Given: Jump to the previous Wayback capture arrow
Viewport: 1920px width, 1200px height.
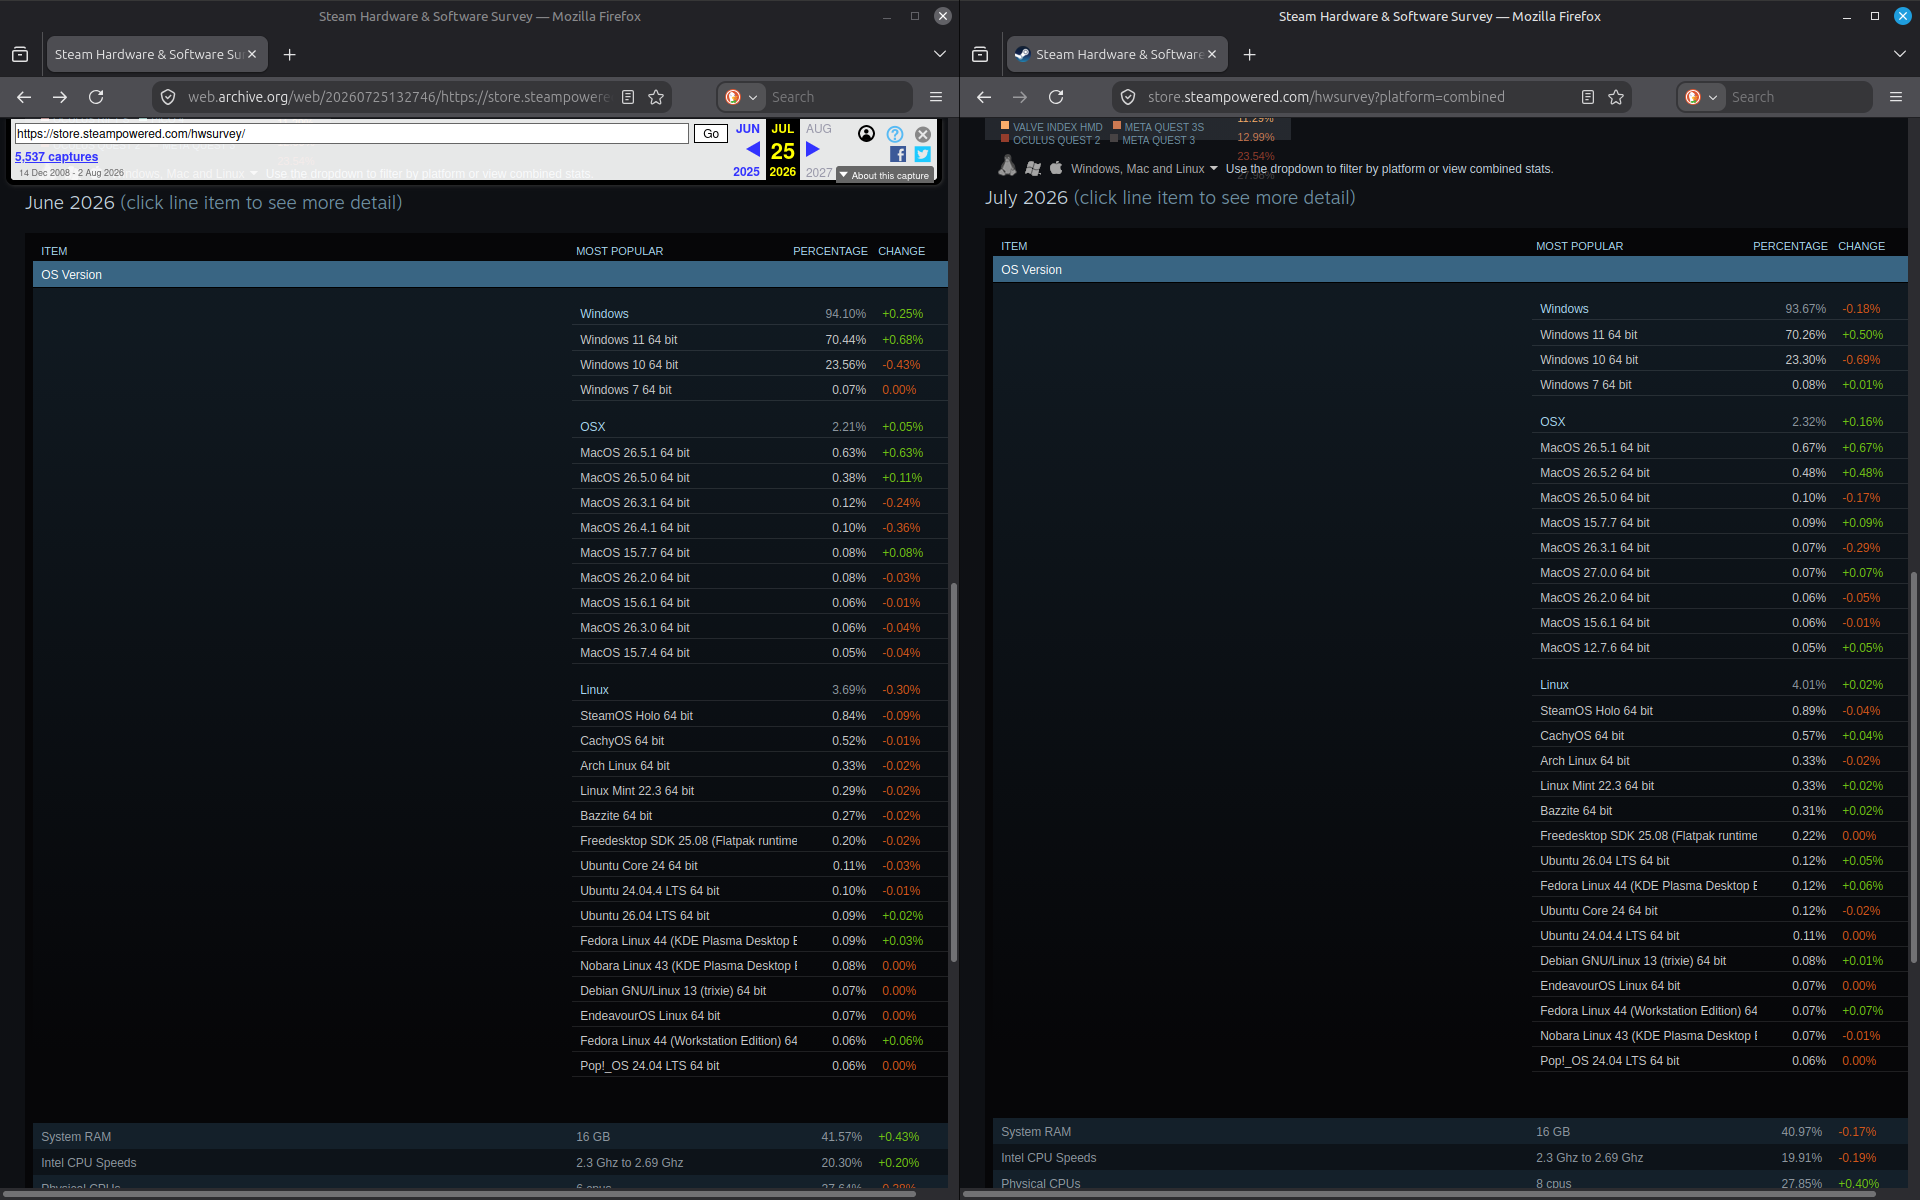Looking at the screenshot, I should (753, 149).
